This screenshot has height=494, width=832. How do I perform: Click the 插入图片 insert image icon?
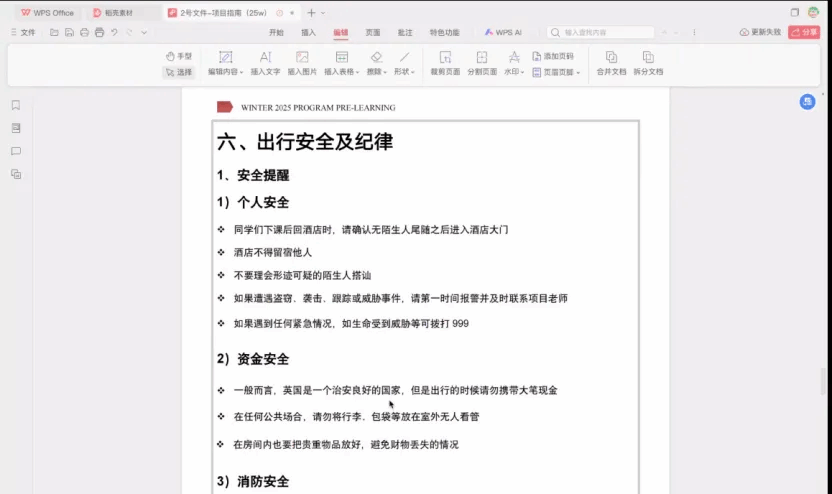click(x=302, y=58)
